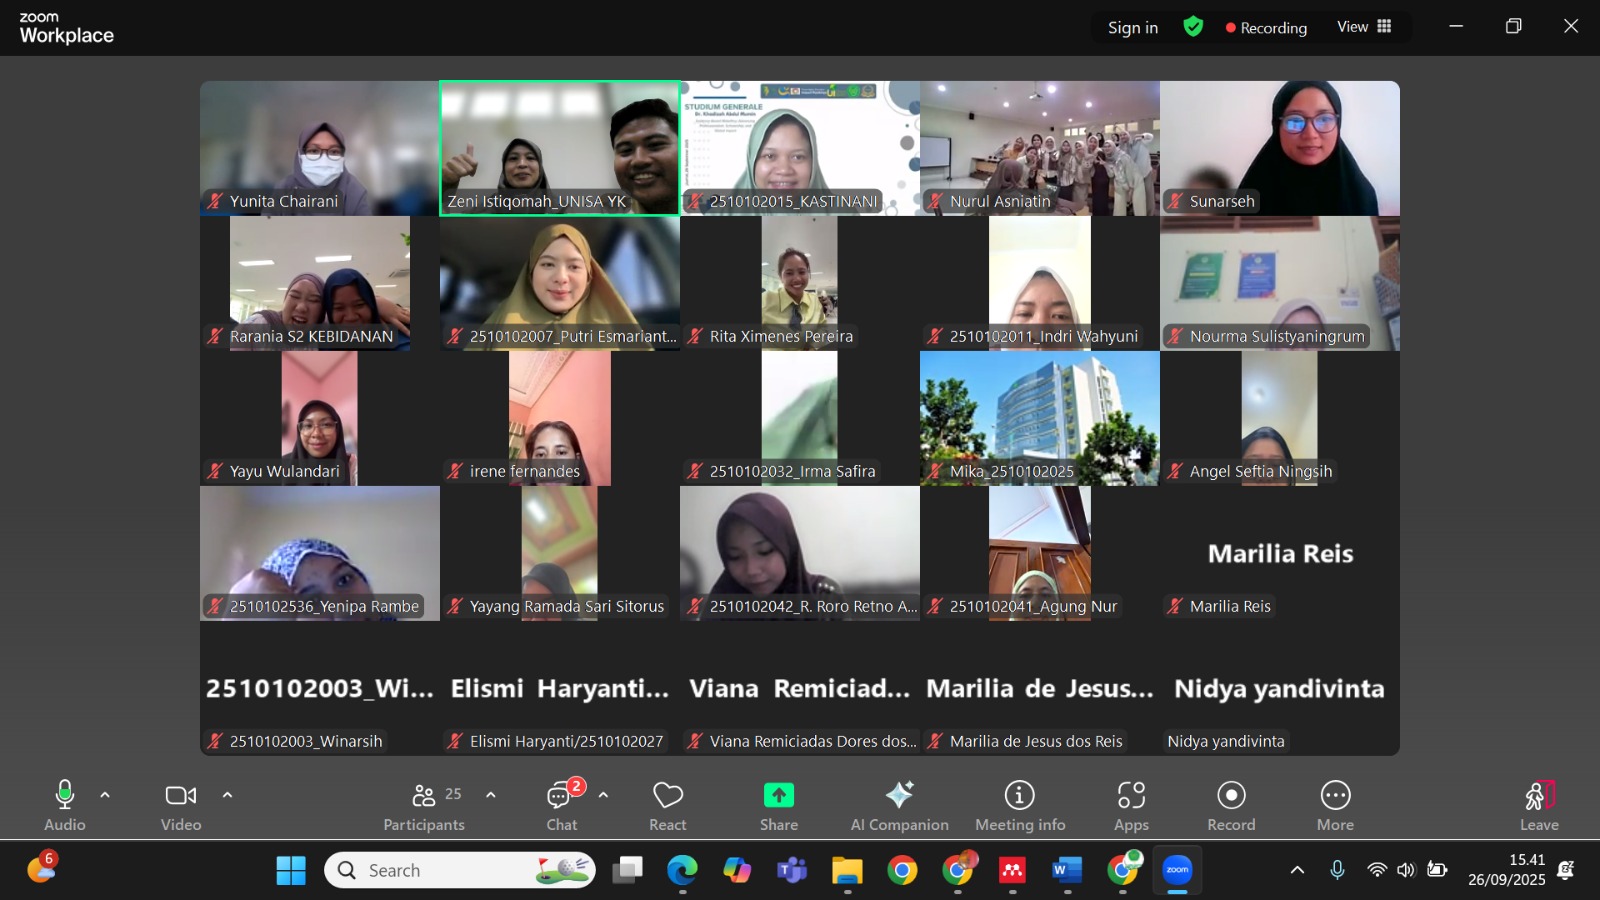Image resolution: width=1600 pixels, height=900 pixels.
Task: Select Zeni Istiqomah_UNISA YK video tile
Action: [560, 148]
